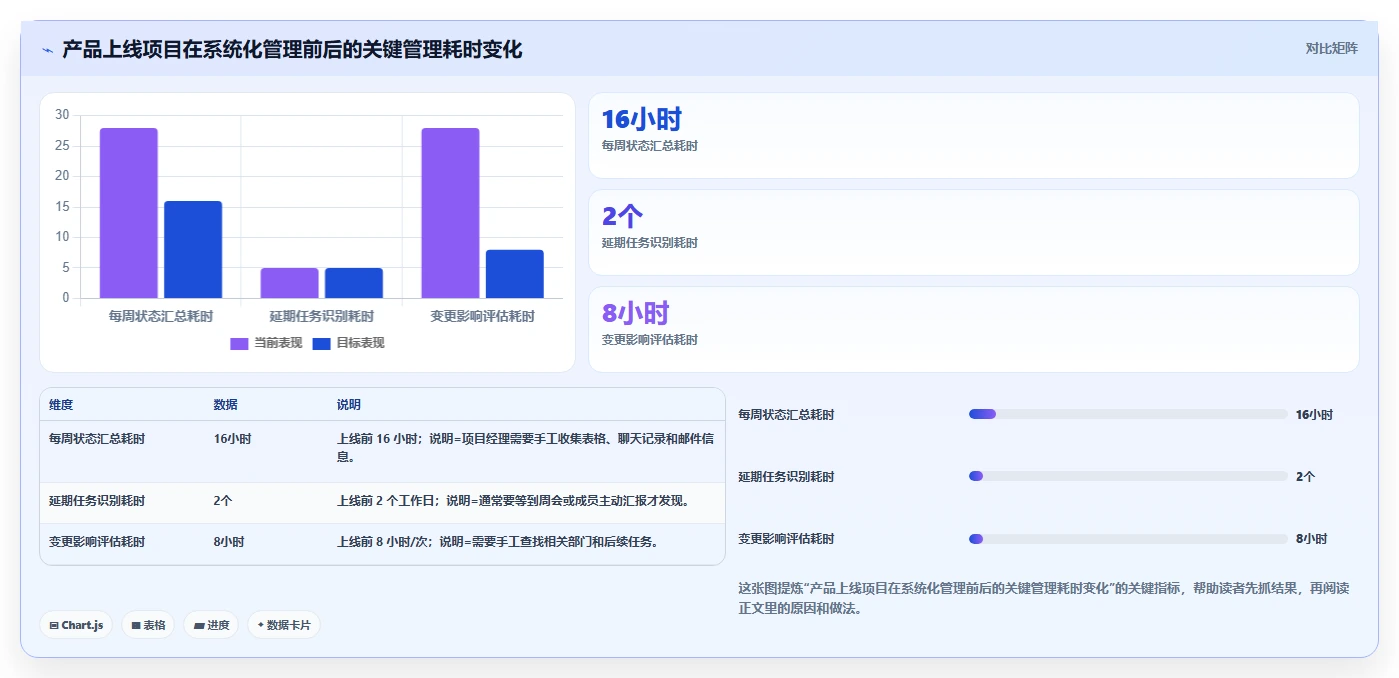Toggle the 当前表现 legend label text
Image resolution: width=1399 pixels, height=678 pixels.
[278, 343]
